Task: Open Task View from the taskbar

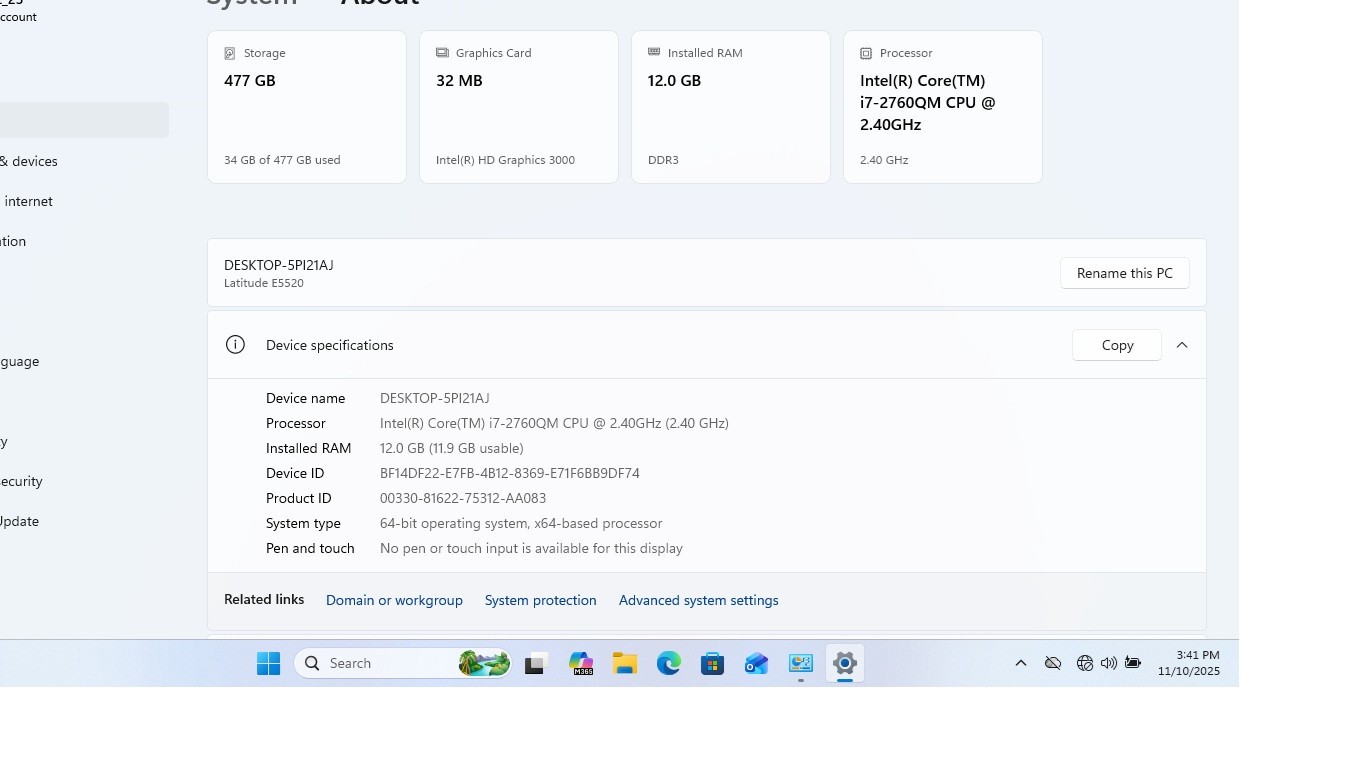Action: click(x=536, y=663)
